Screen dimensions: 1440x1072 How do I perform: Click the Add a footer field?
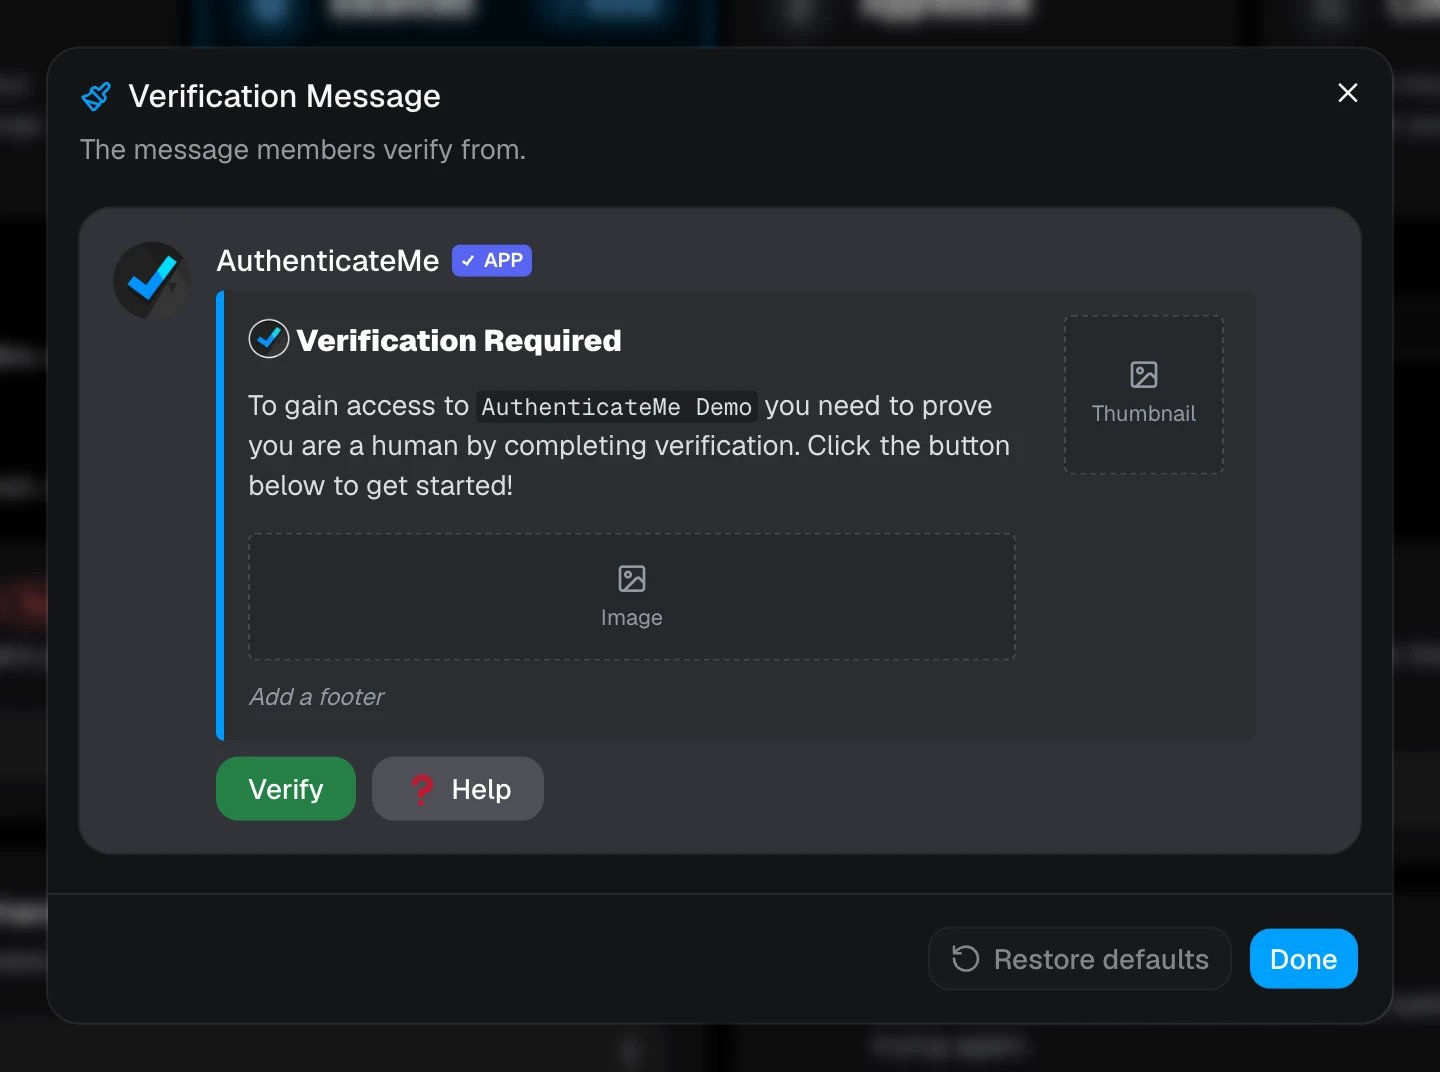pos(316,697)
